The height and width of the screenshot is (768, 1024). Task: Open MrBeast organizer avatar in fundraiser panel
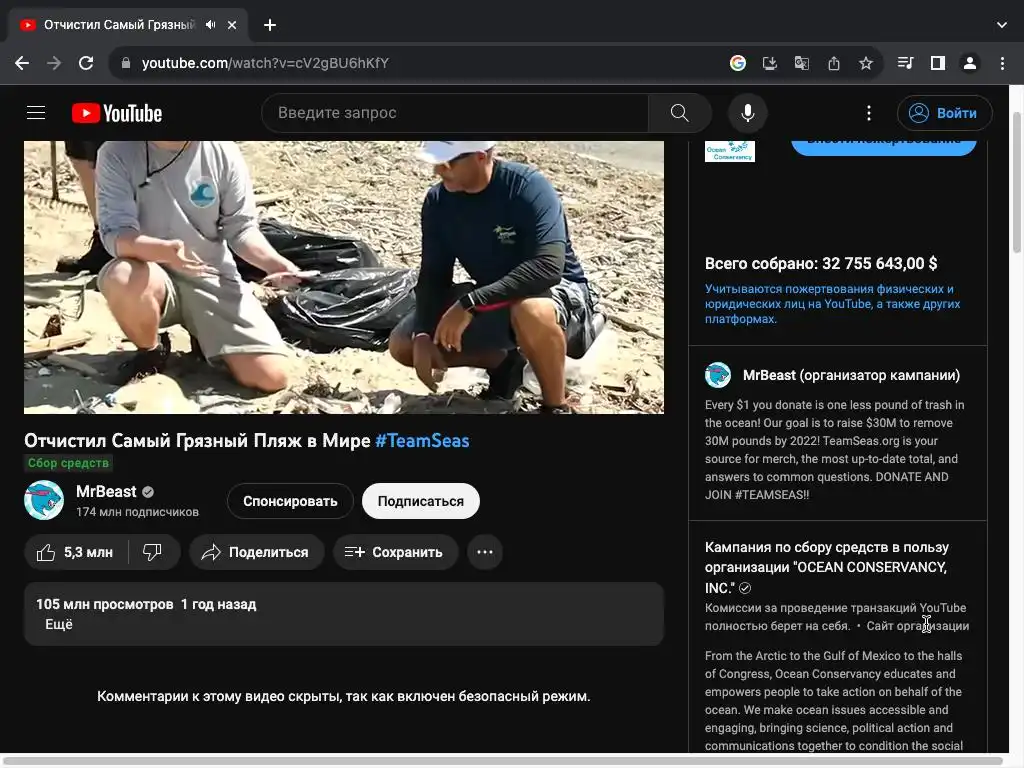click(x=718, y=375)
